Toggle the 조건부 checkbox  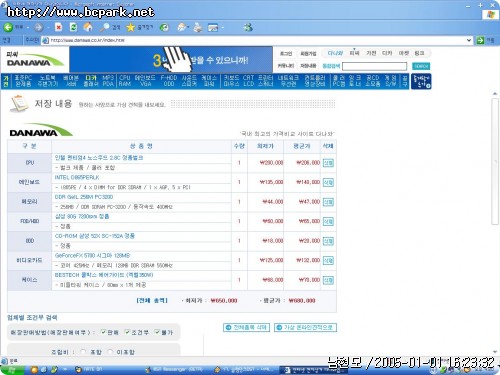pyautogui.click(x=127, y=332)
